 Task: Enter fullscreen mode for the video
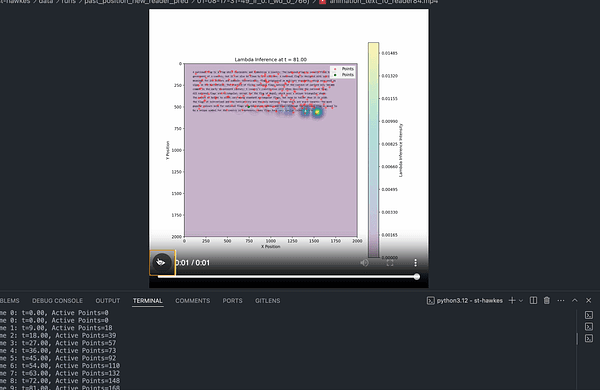(x=390, y=263)
